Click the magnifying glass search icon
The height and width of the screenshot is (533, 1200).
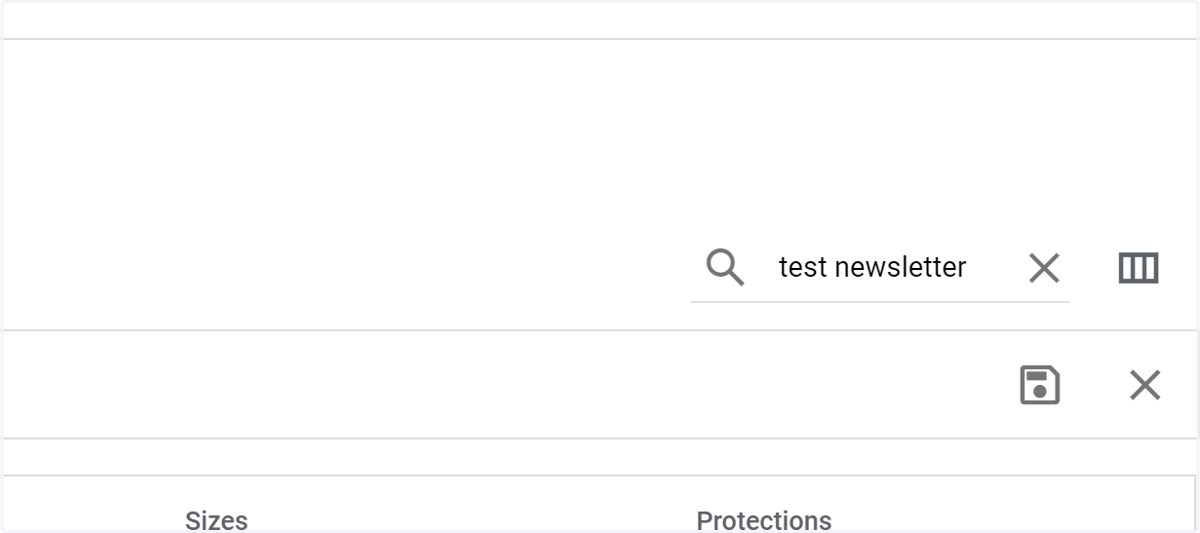725,268
